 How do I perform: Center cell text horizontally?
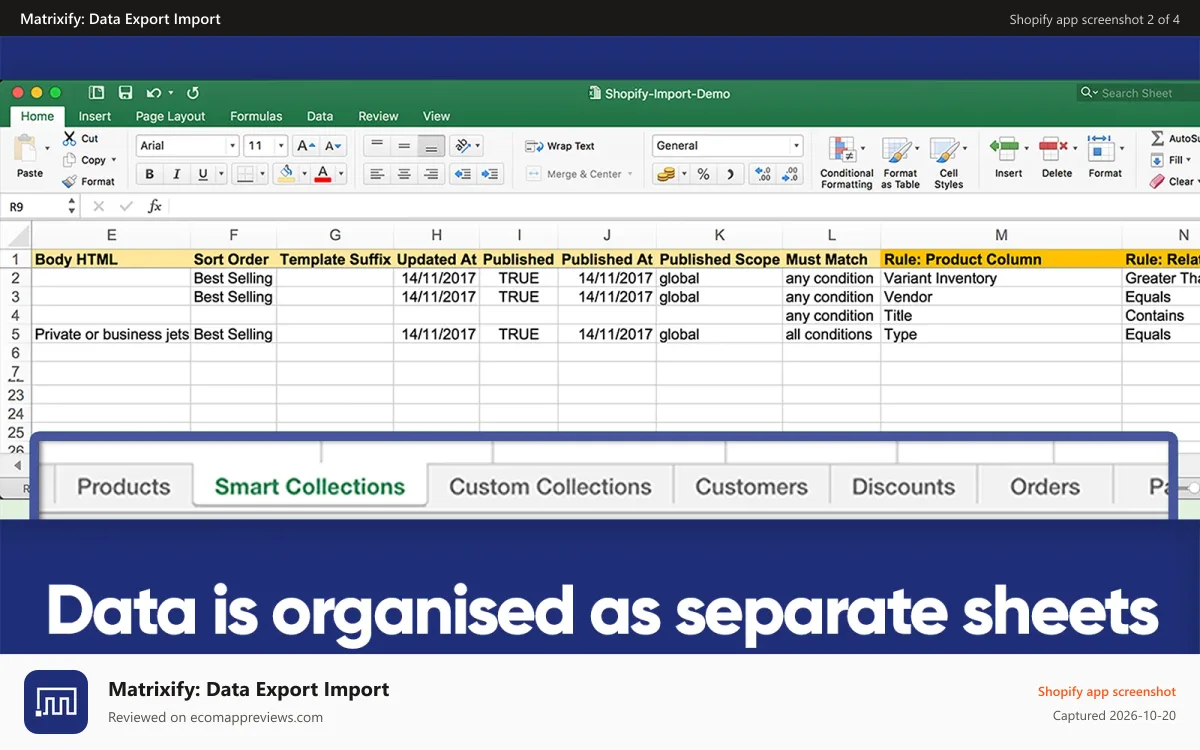coord(404,174)
